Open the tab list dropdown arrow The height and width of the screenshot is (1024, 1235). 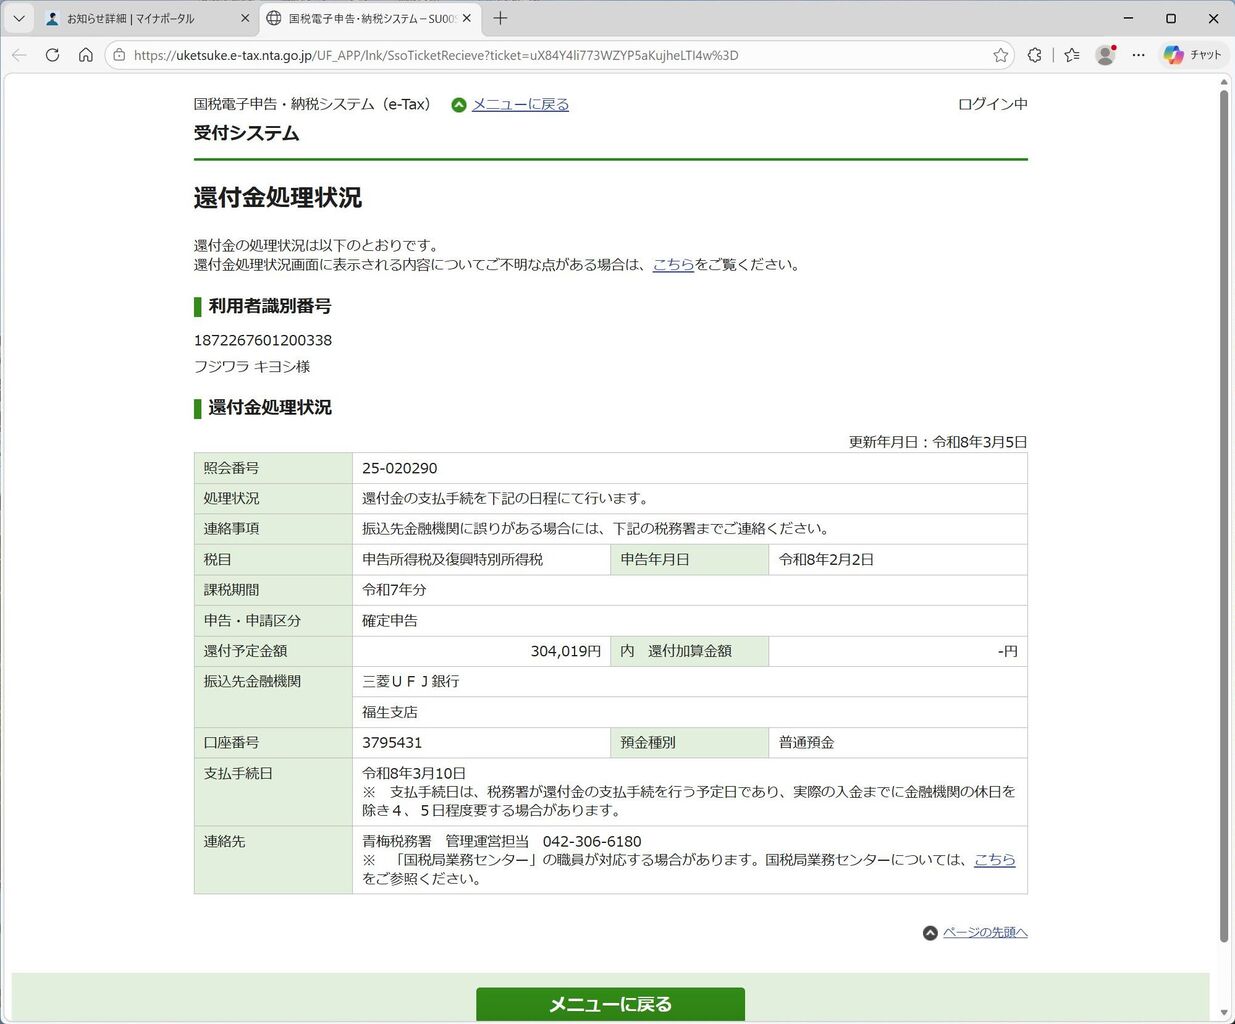click(19, 18)
